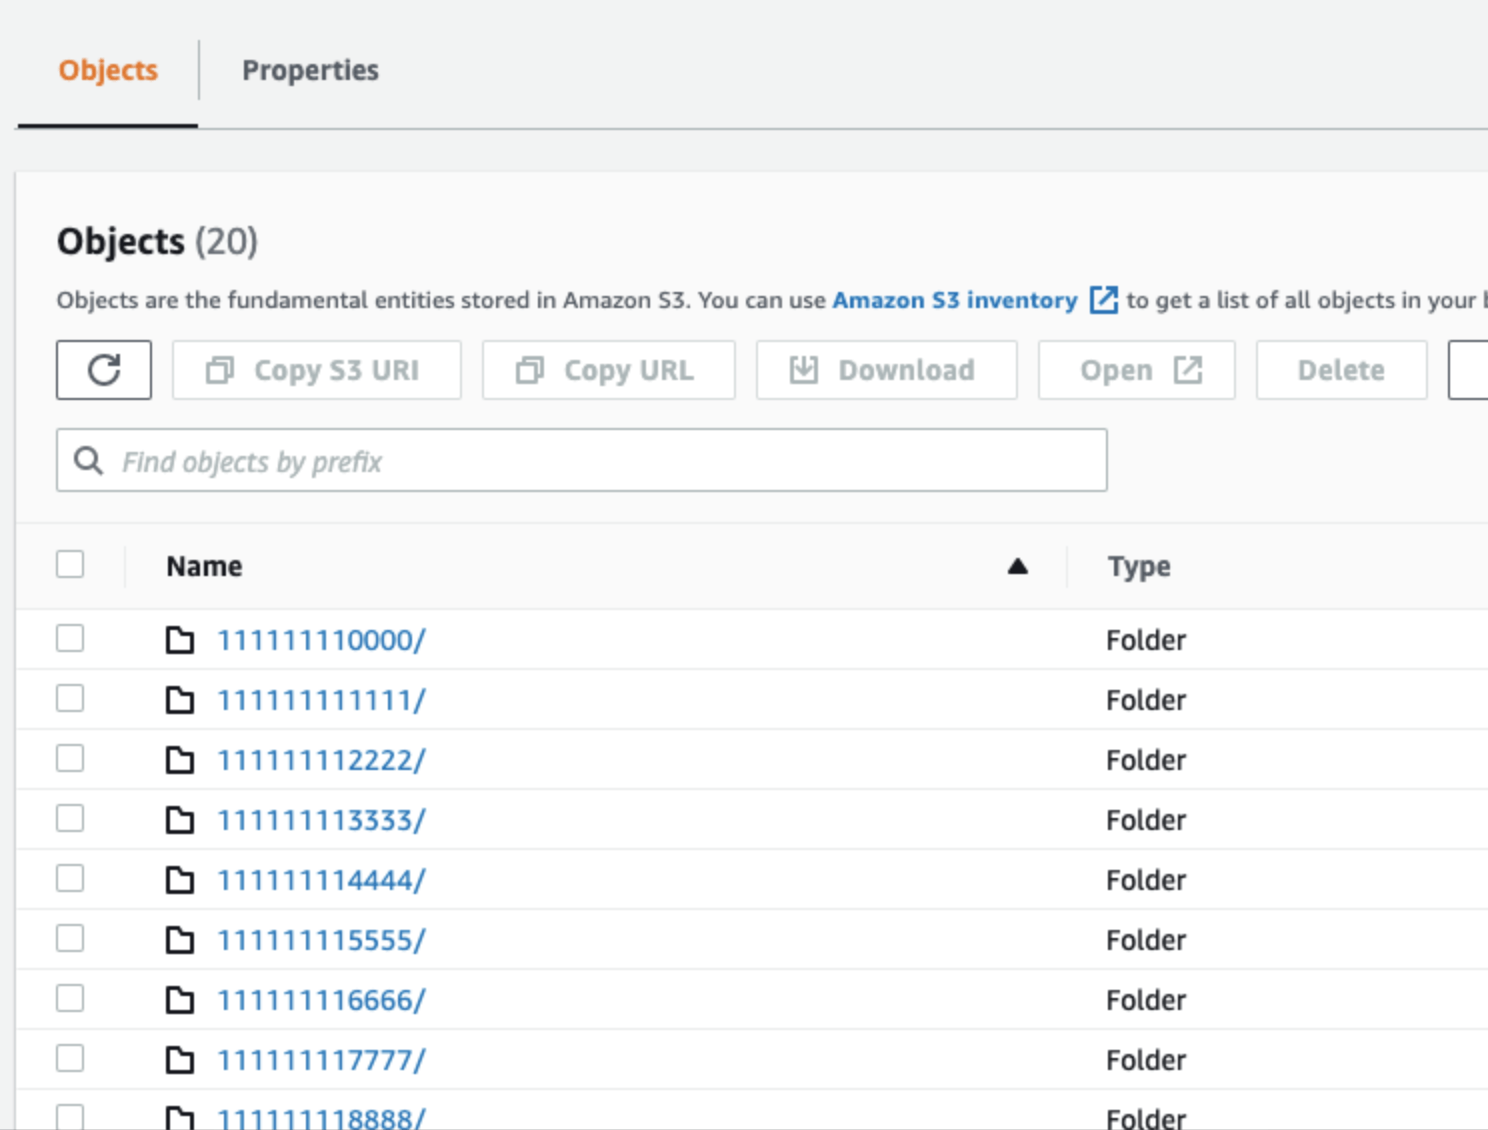1488x1130 pixels.
Task: Click the folder icon beside 111111110000/
Action: 181,640
